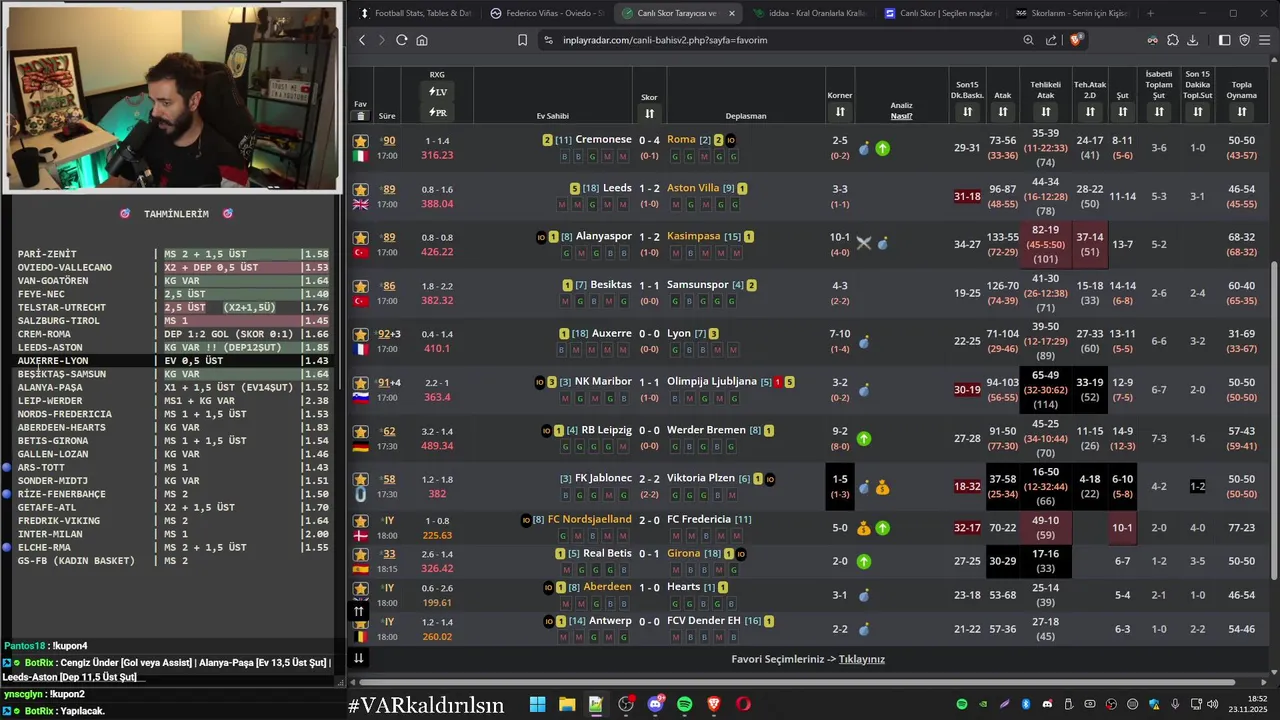Toggle favorite star for Besiktas row

click(x=361, y=285)
